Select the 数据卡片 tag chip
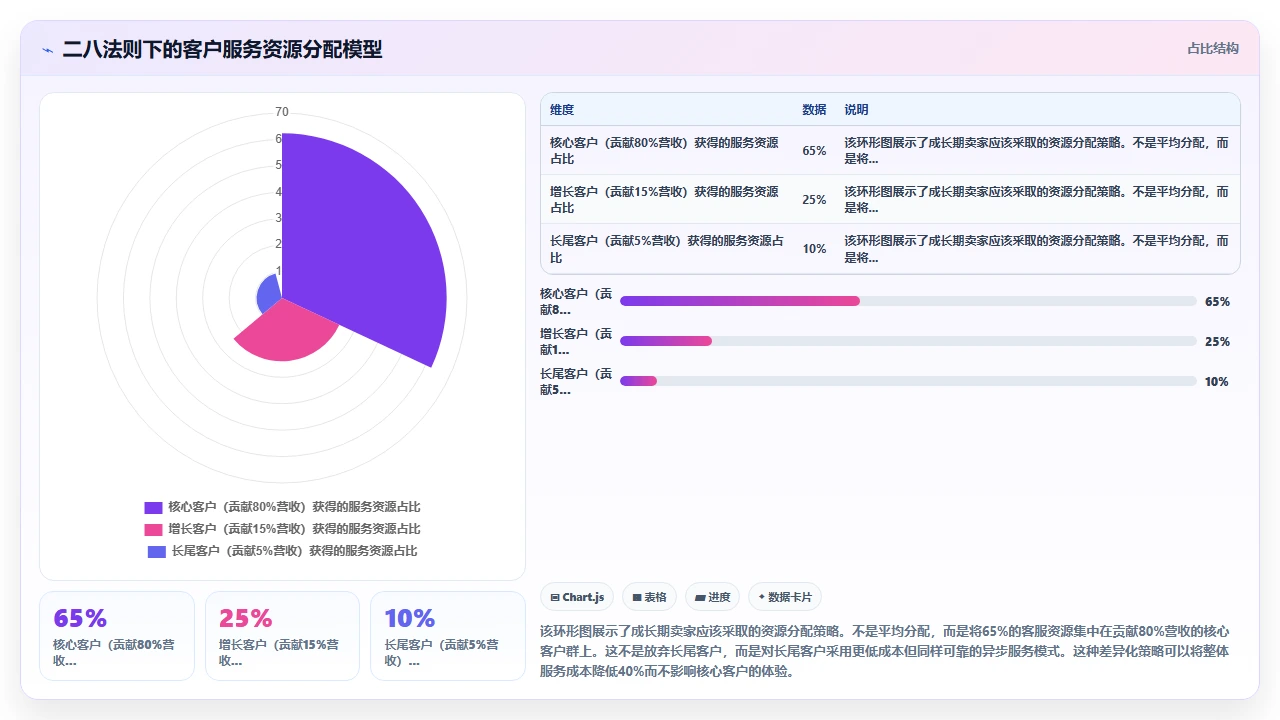The width and height of the screenshot is (1280, 720). pyautogui.click(x=785, y=597)
